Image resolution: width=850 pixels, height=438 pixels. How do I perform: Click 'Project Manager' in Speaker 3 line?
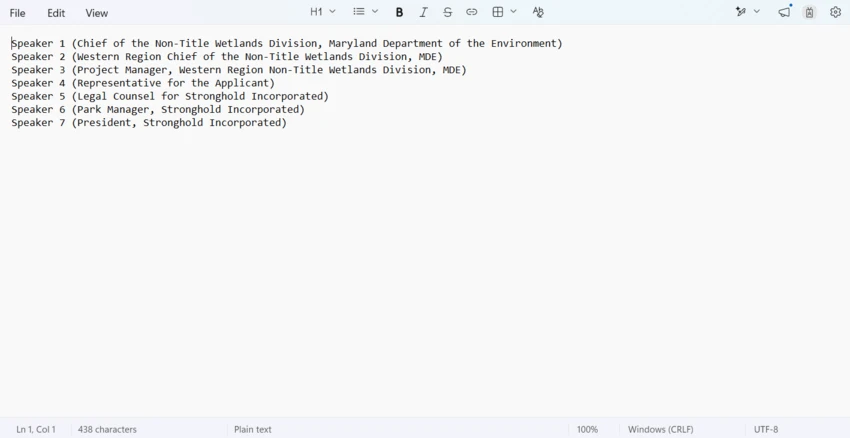coord(122,70)
